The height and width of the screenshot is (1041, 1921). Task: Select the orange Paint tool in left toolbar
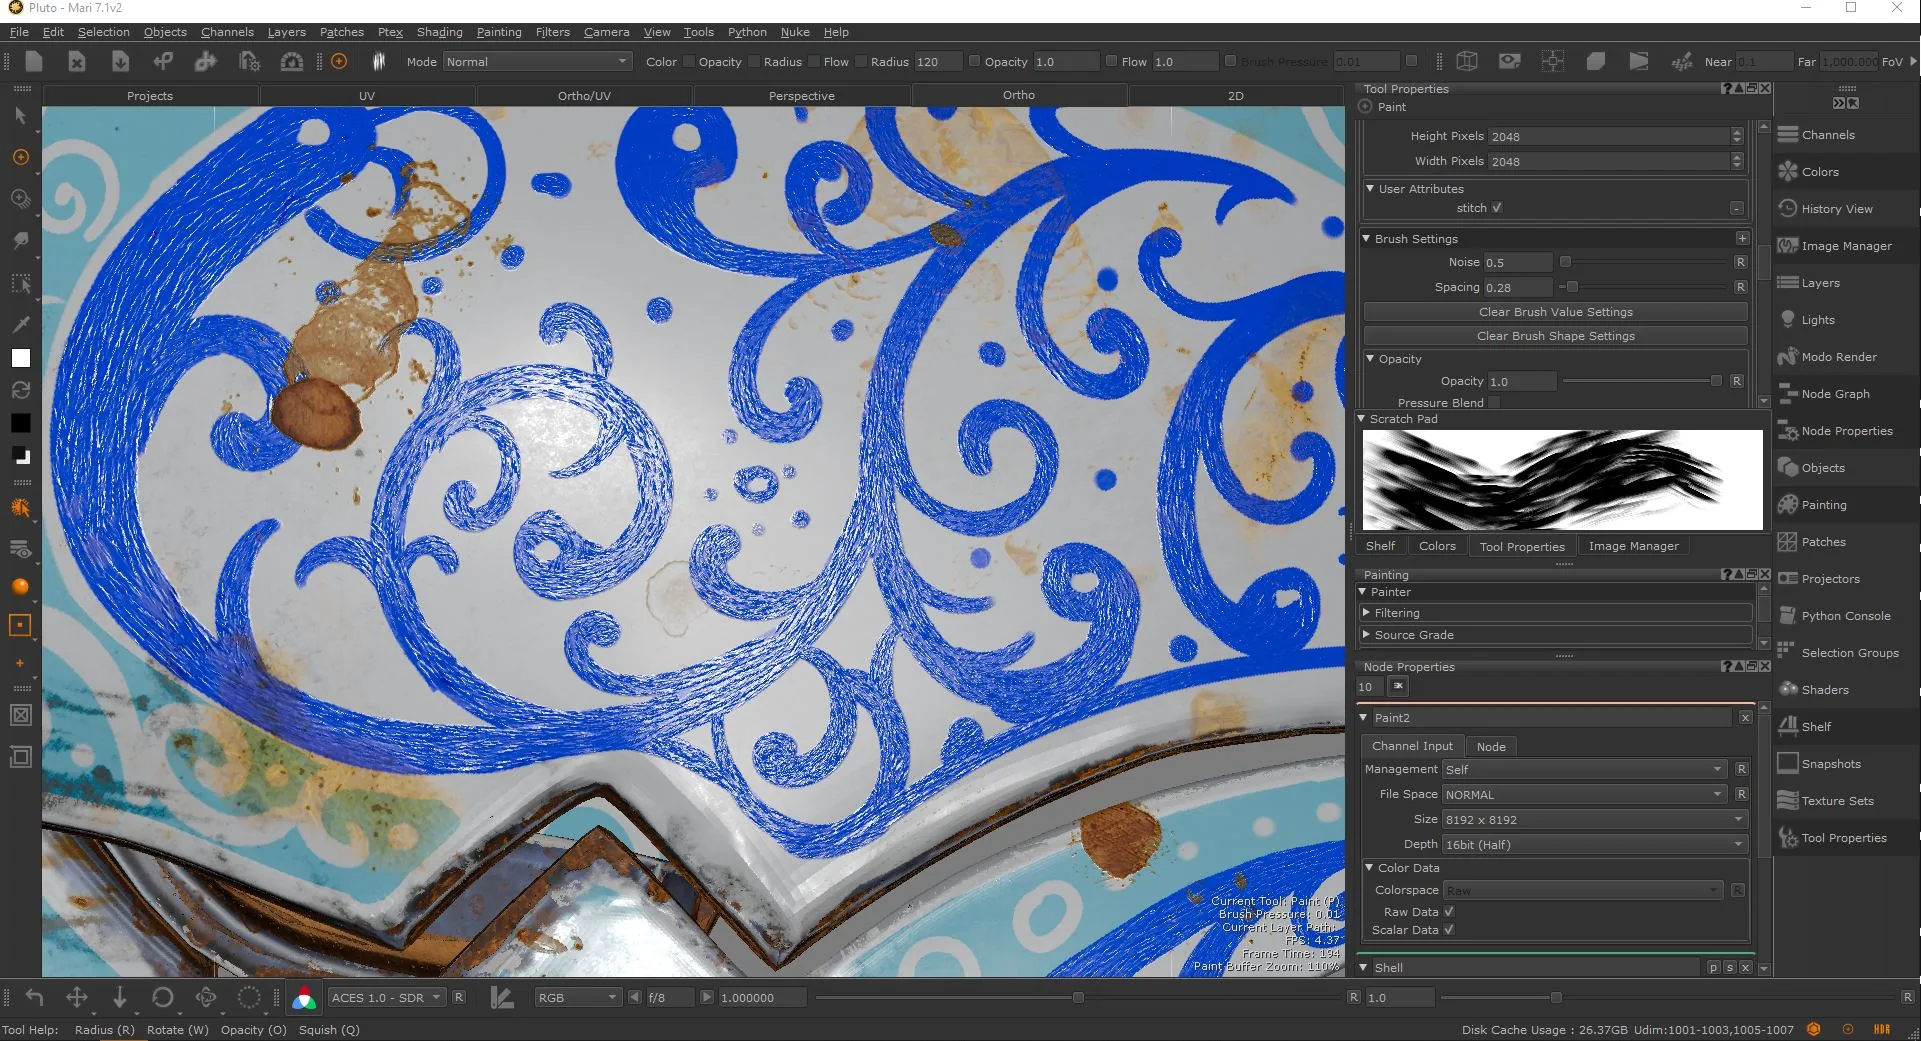(20, 157)
